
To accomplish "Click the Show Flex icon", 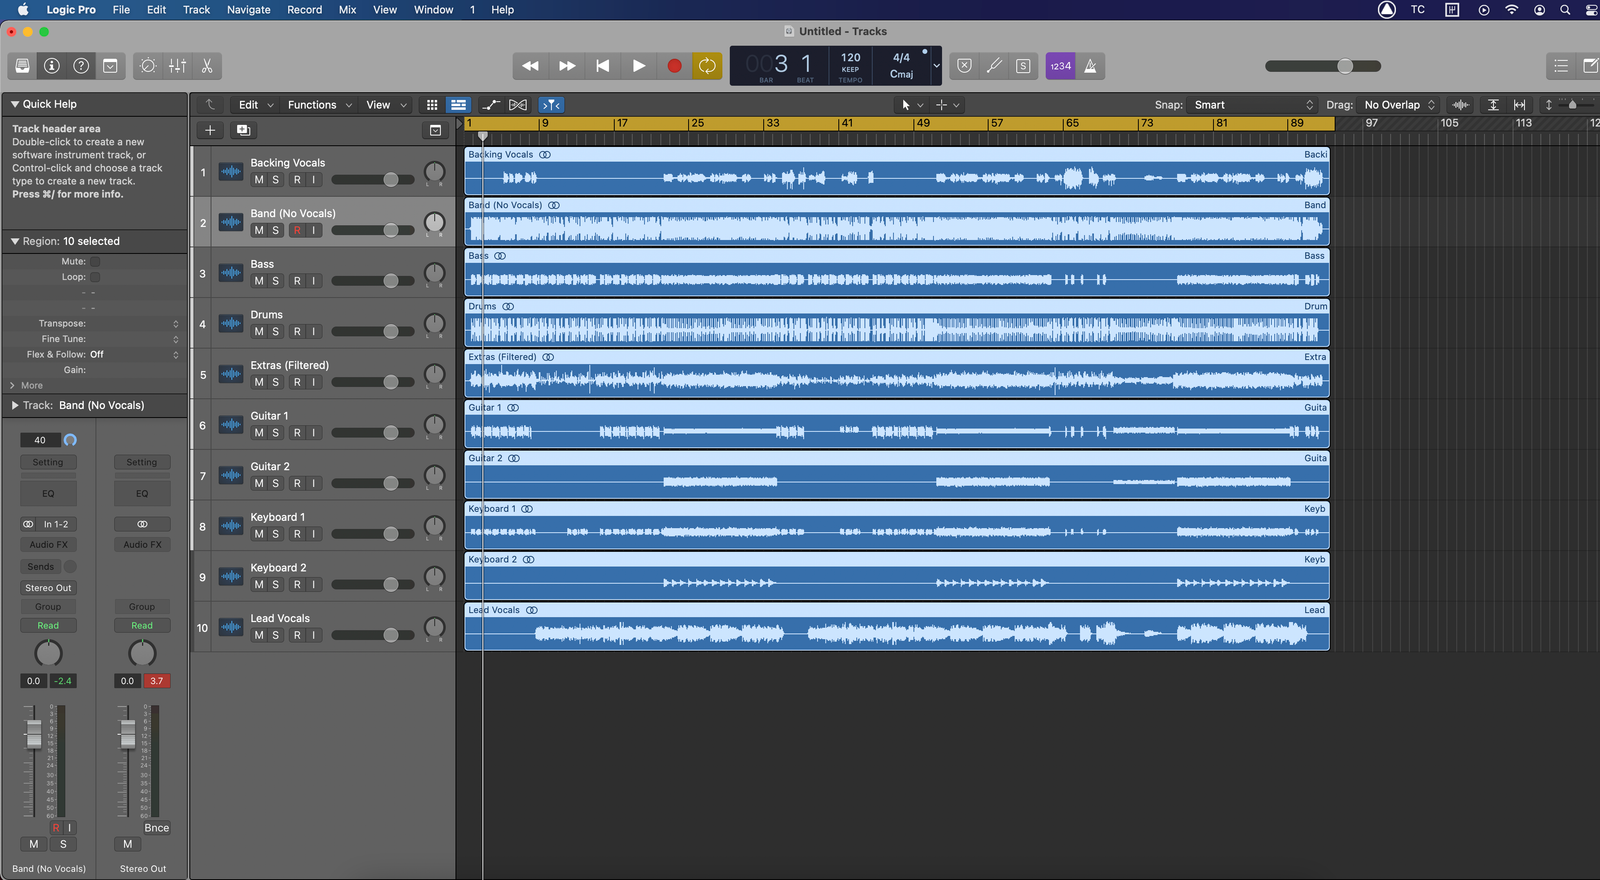I will [x=518, y=105].
